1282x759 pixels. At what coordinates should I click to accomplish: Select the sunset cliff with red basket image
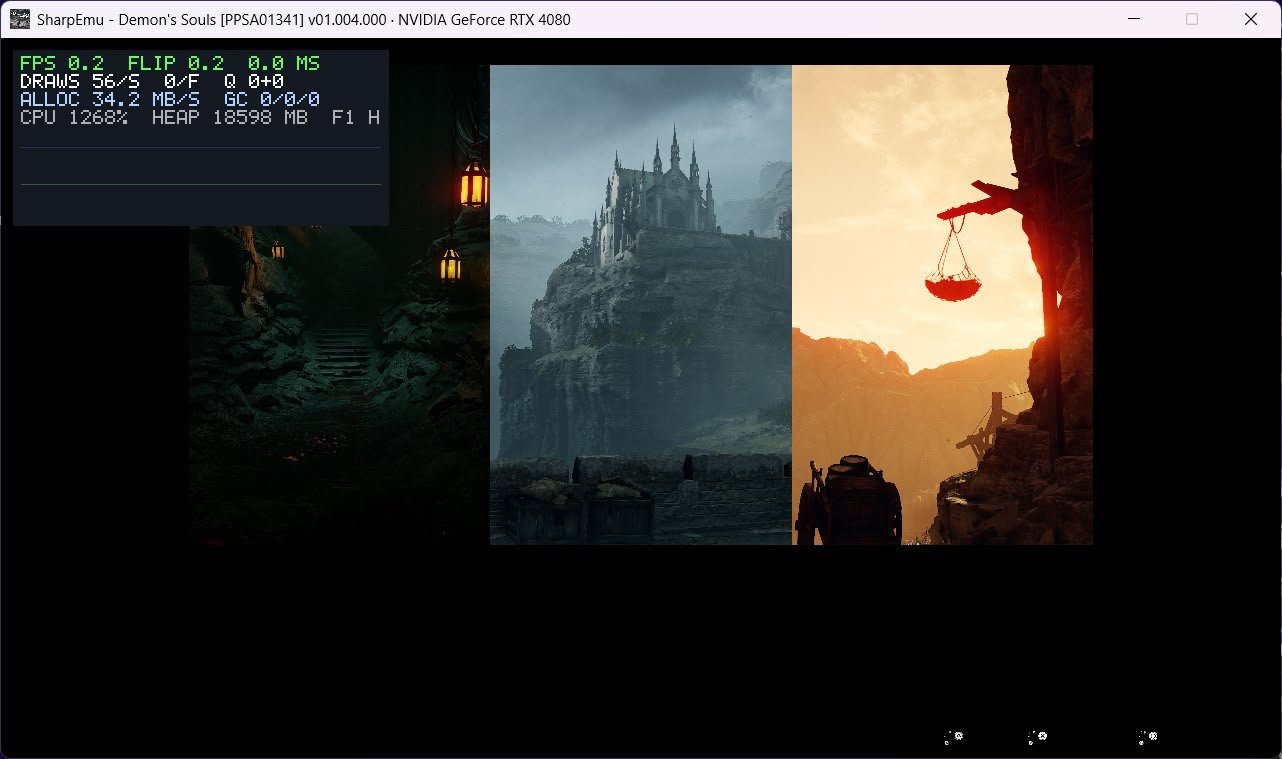tap(942, 305)
